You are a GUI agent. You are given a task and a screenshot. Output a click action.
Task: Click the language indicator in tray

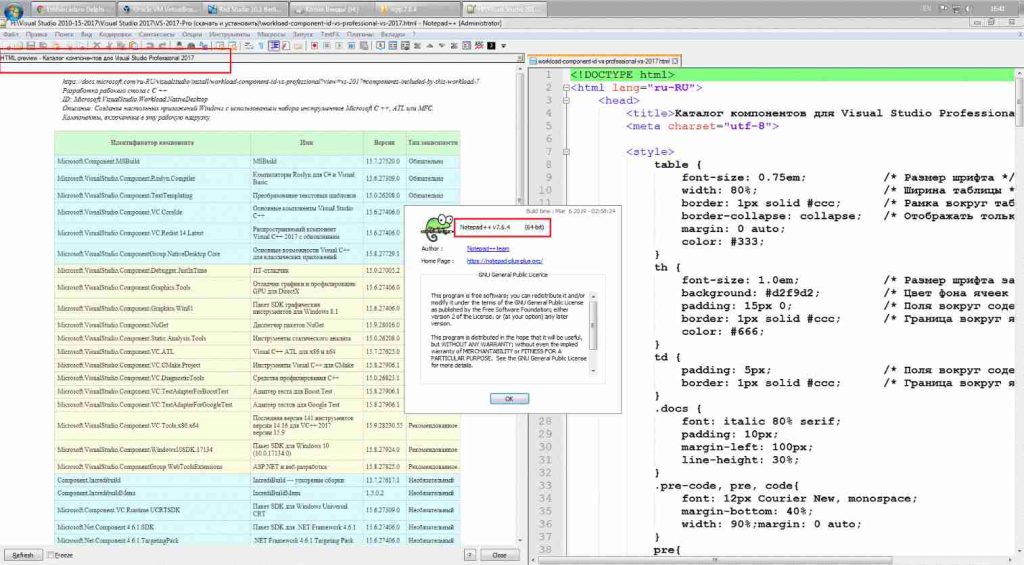pyautogui.click(x=927, y=9)
